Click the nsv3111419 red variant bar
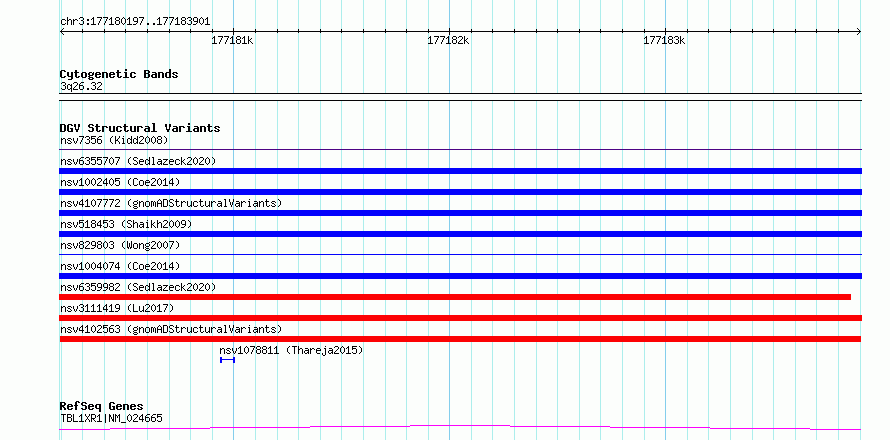Image resolution: width=890 pixels, height=440 pixels. click(x=461, y=318)
